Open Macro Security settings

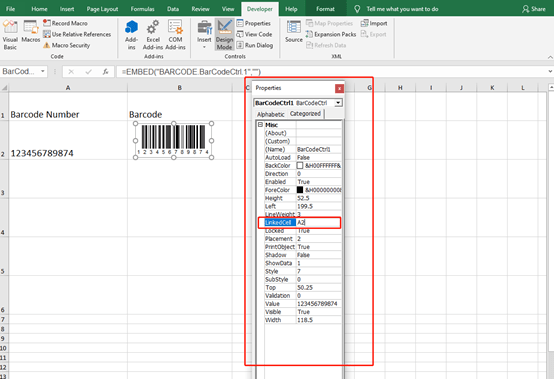click(66, 45)
